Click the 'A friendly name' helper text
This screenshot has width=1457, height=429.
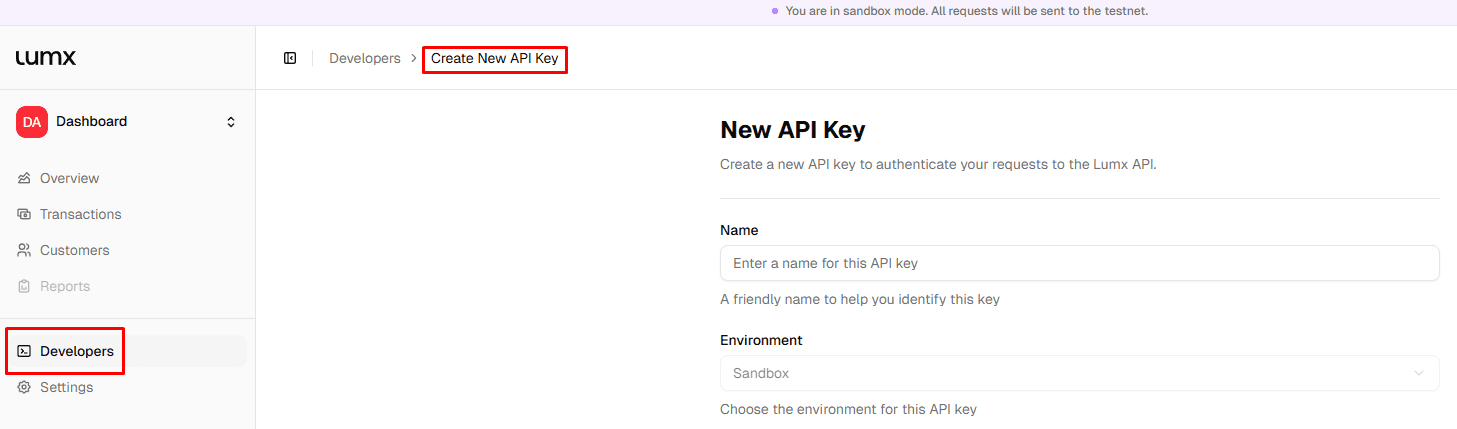(860, 299)
